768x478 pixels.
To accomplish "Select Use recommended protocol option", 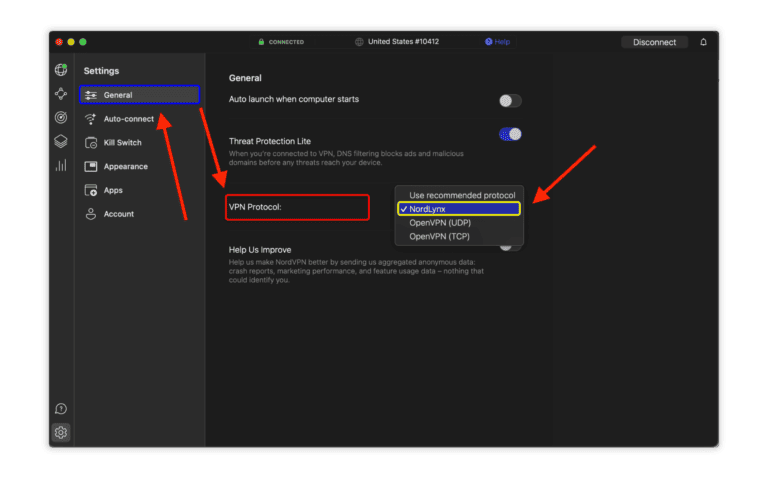I will pyautogui.click(x=462, y=195).
